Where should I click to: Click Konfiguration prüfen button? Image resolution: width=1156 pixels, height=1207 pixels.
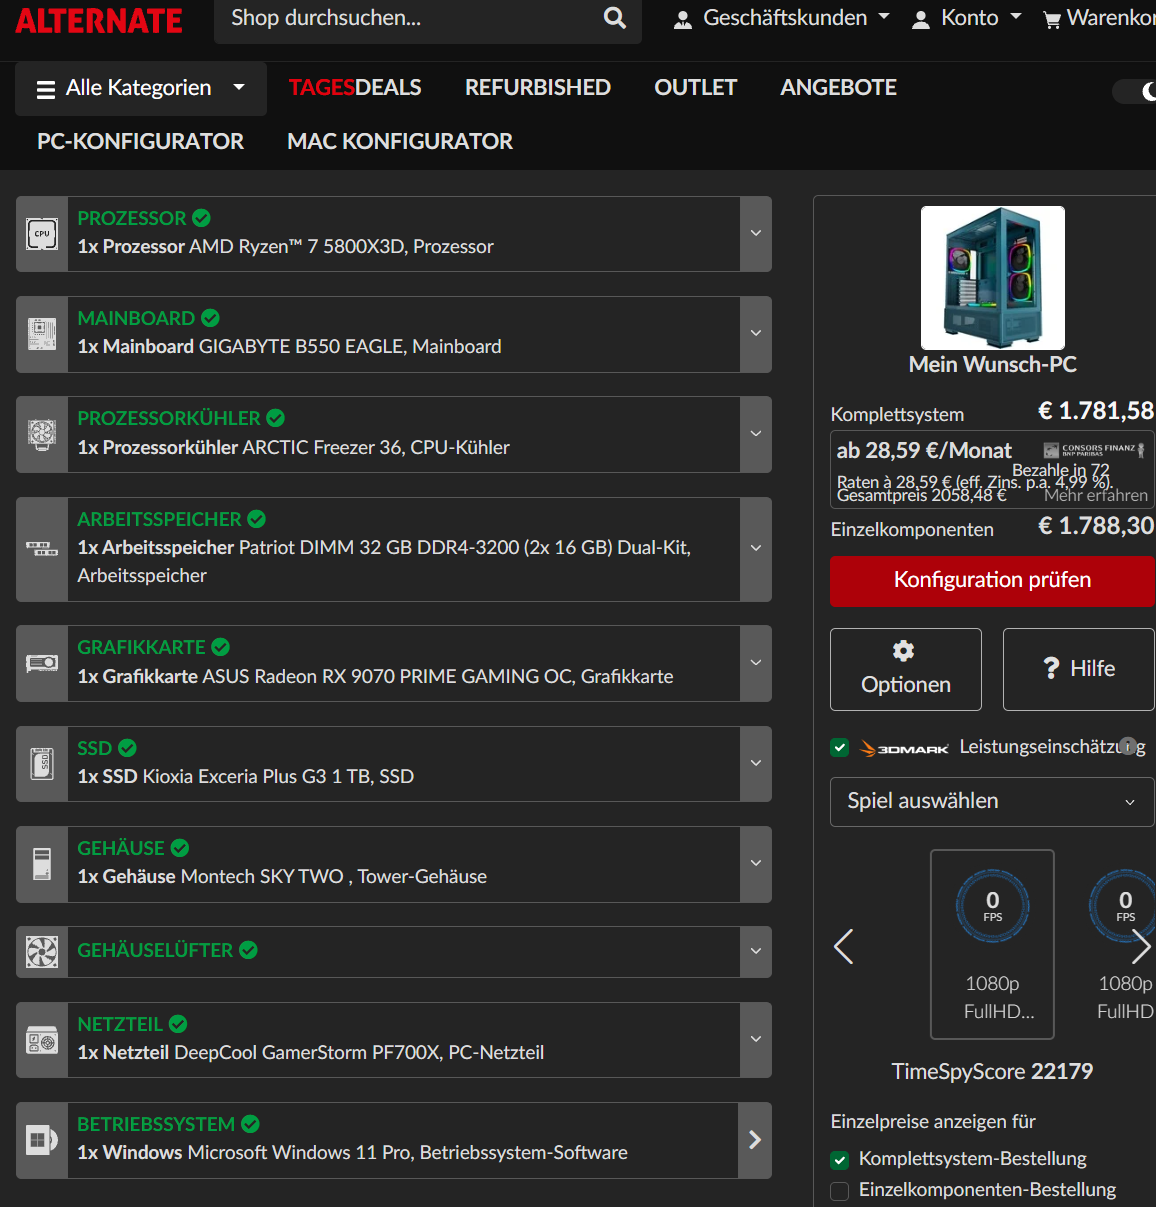click(x=993, y=581)
